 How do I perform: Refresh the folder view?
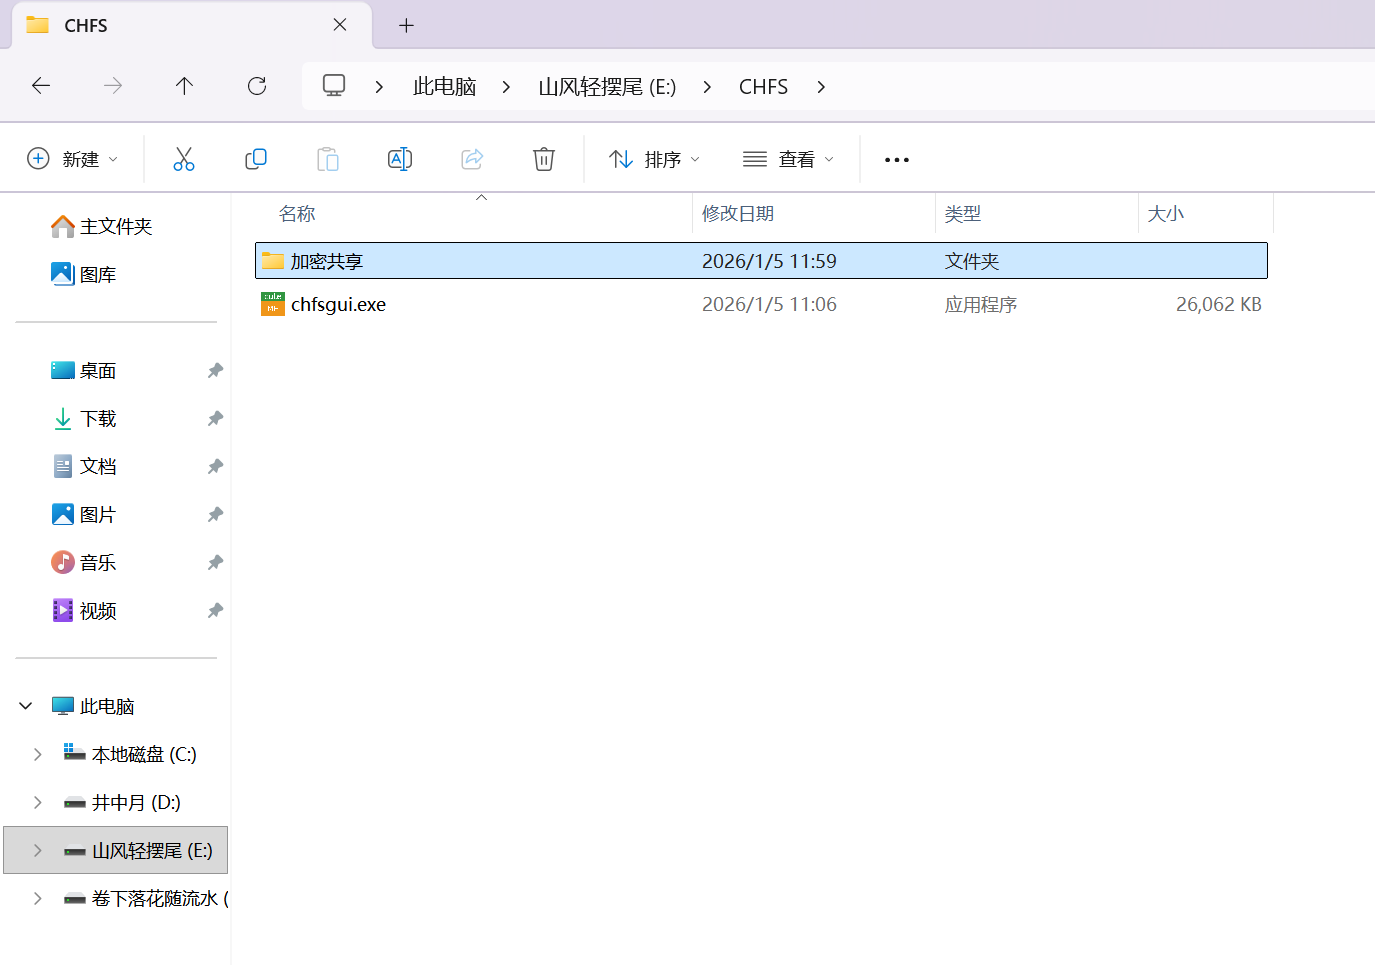pos(256,86)
